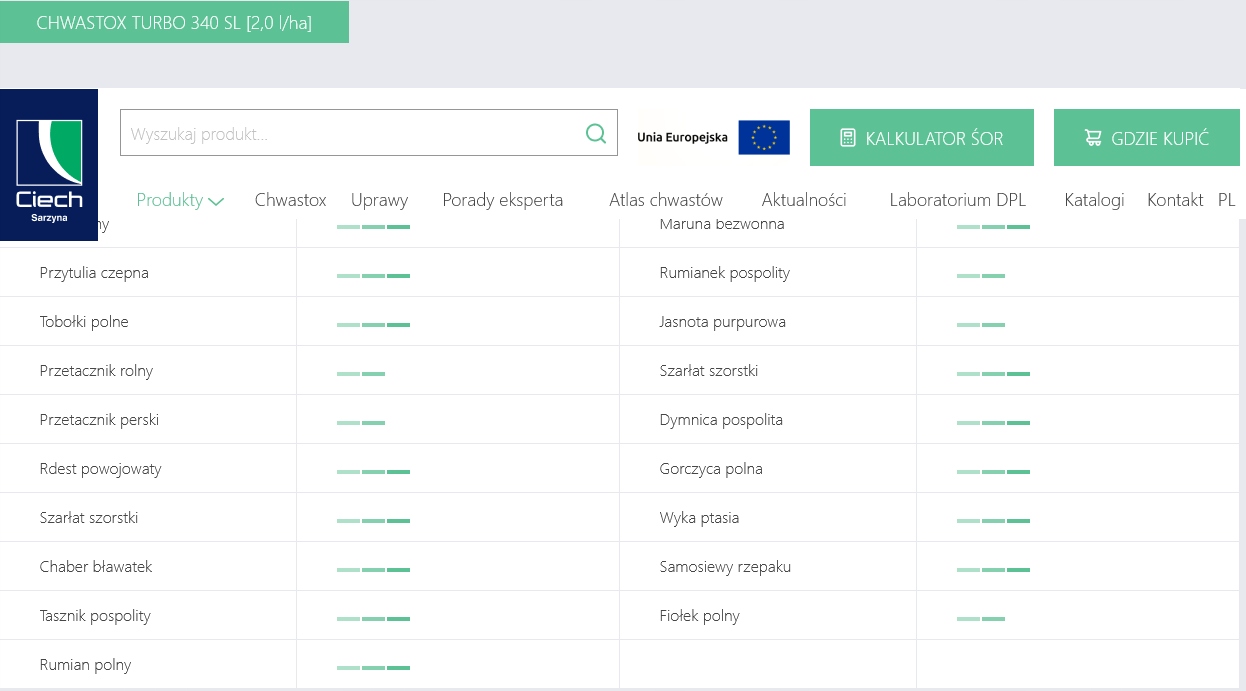
Task: Click the shopping cart icon
Action: click(1093, 138)
